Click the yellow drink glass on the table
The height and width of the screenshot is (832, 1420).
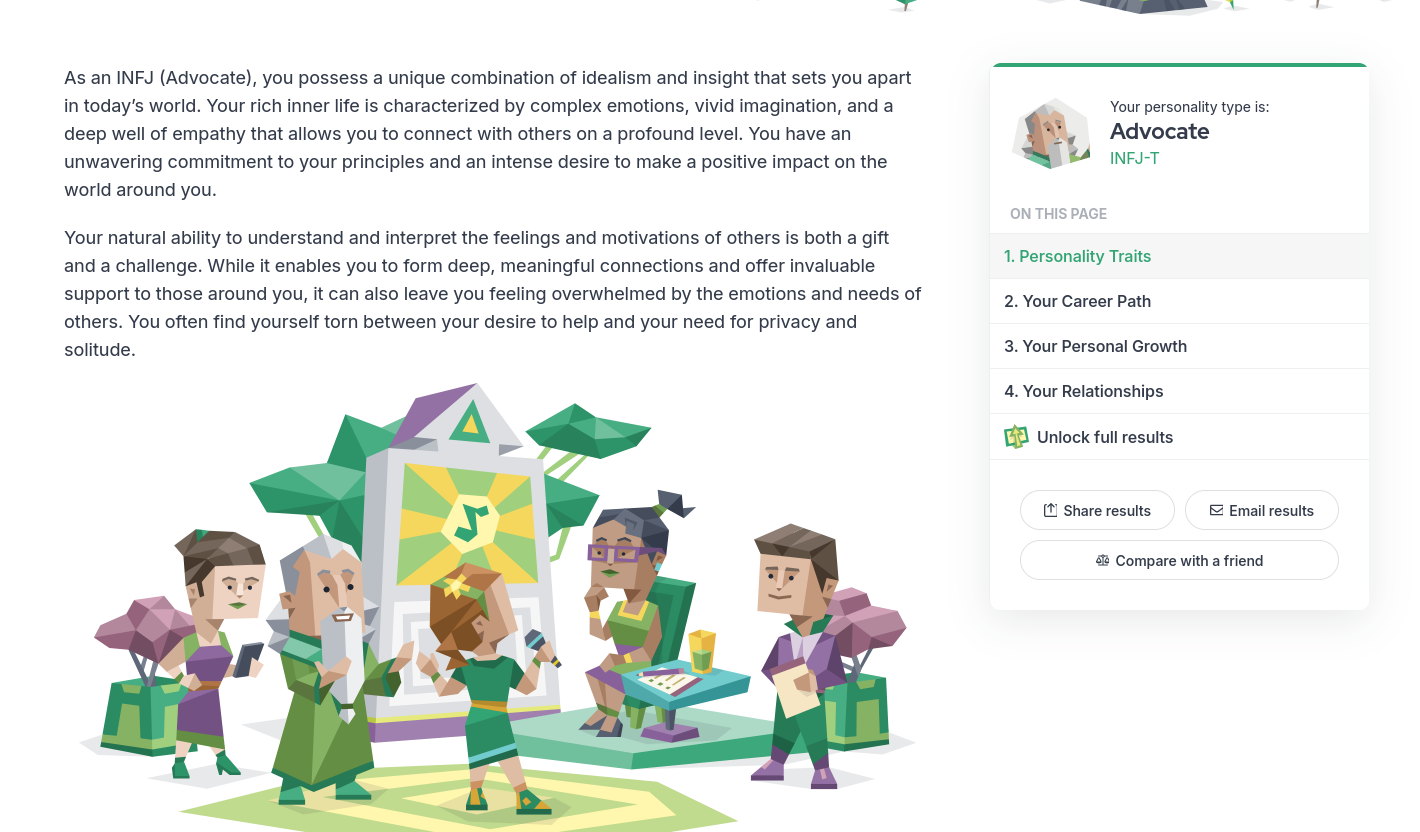pos(702,651)
